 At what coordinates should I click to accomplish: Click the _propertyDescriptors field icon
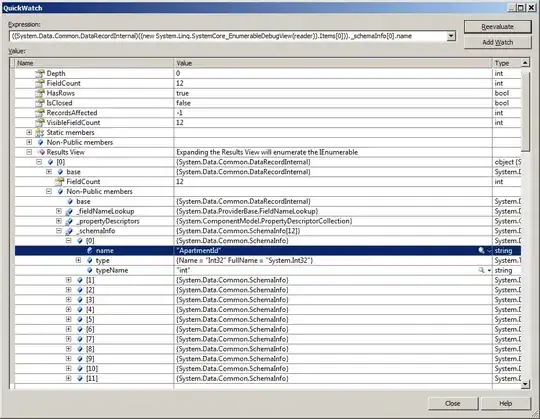click(x=69, y=221)
